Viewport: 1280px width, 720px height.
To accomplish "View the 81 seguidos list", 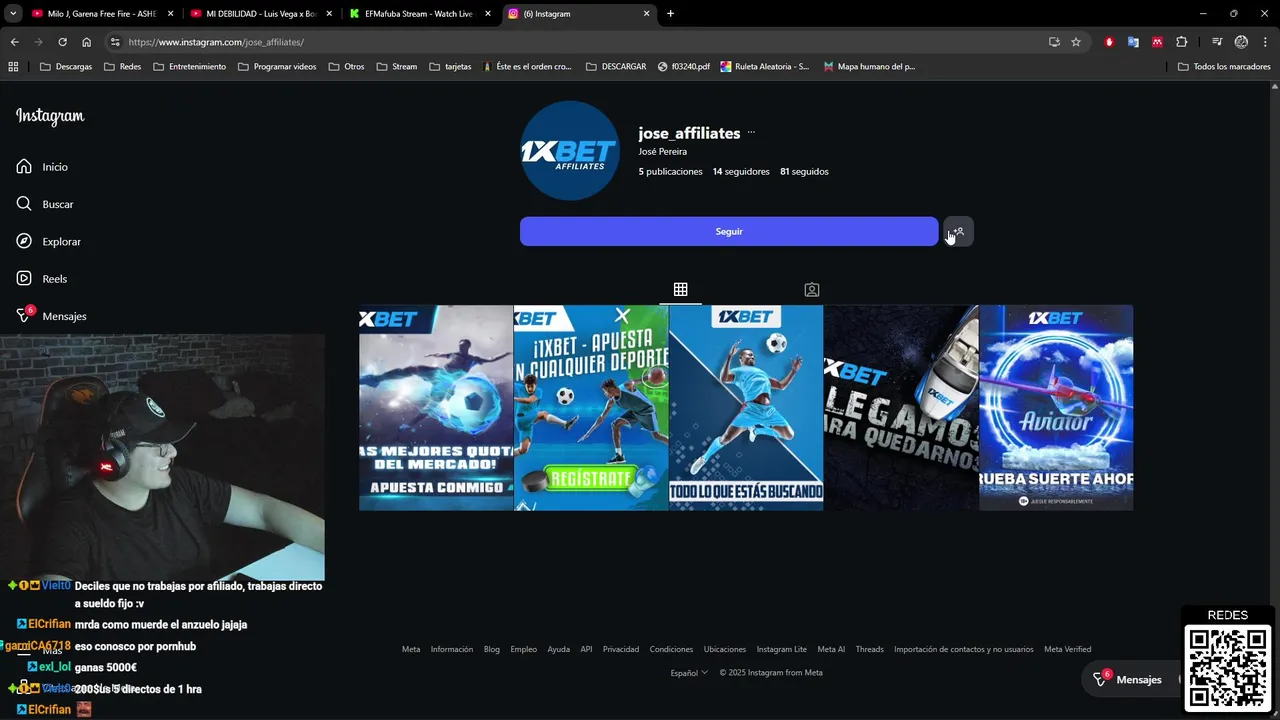I will [804, 172].
